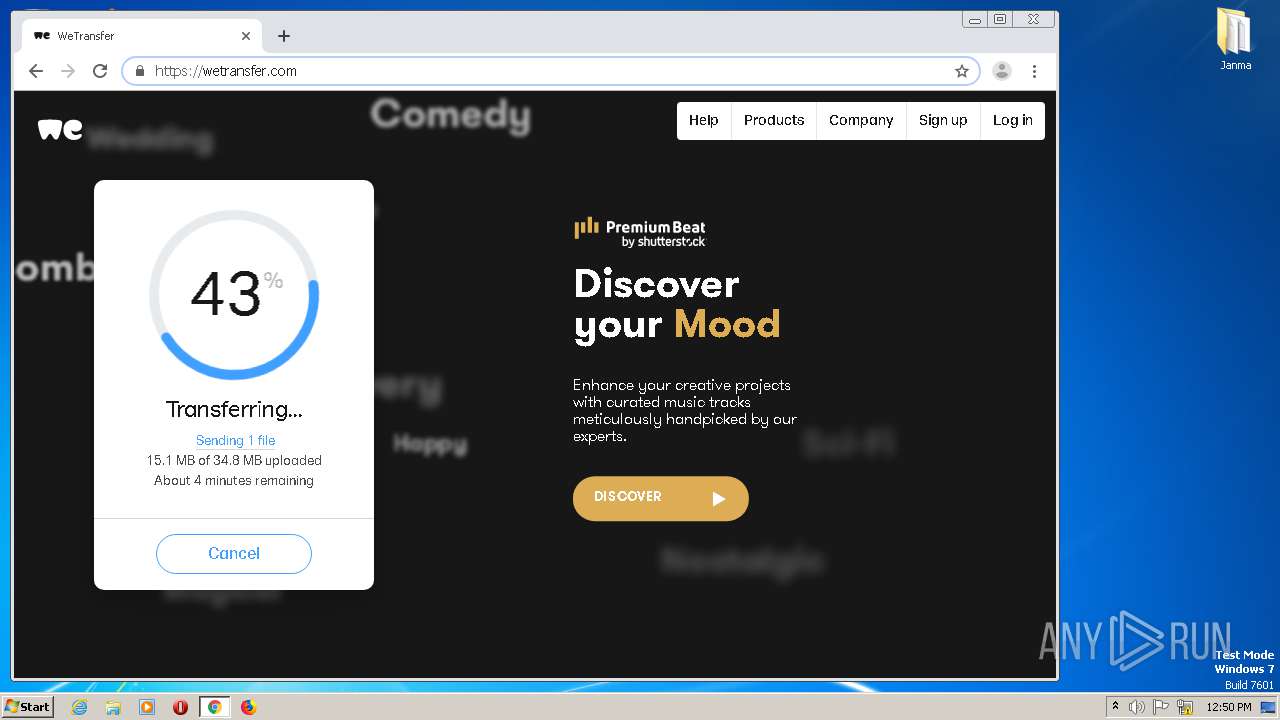The width and height of the screenshot is (1280, 720).
Task: Minimize the Chrome window
Action: pyautogui.click(x=974, y=19)
